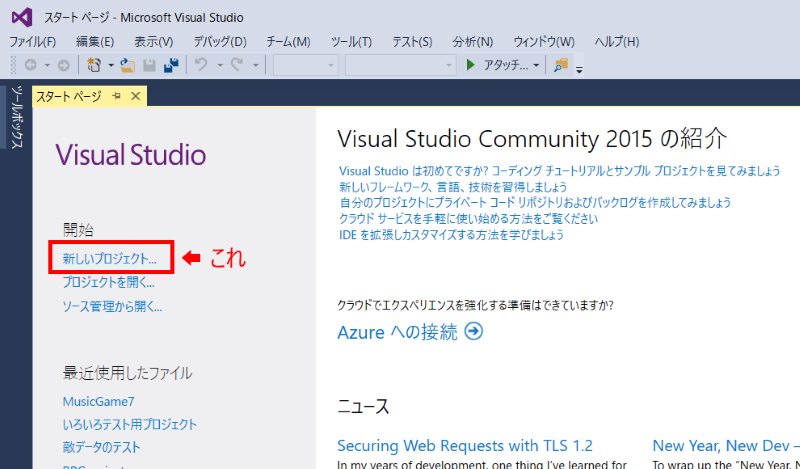Click the New Project toolbar icon
The height and width of the screenshot is (469, 800).
click(94, 65)
